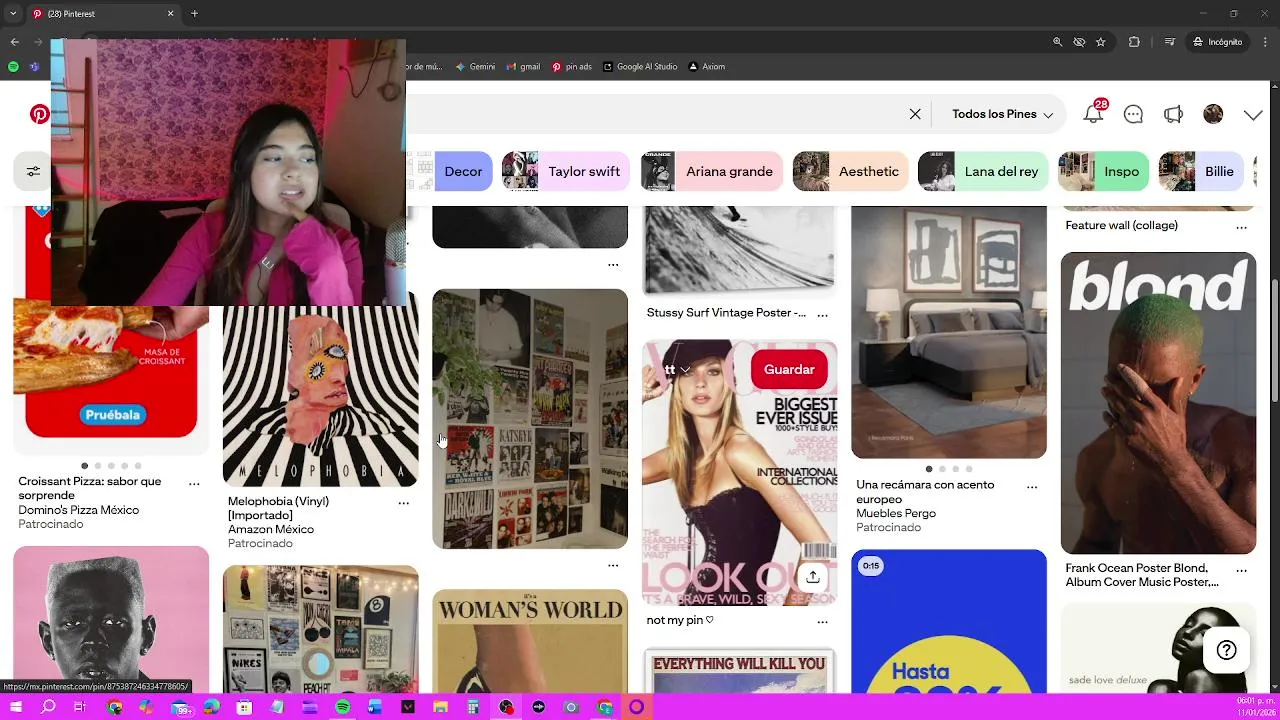Click the 'Feature wall (collage)' title text
The height and width of the screenshot is (720, 1280).
click(1122, 225)
